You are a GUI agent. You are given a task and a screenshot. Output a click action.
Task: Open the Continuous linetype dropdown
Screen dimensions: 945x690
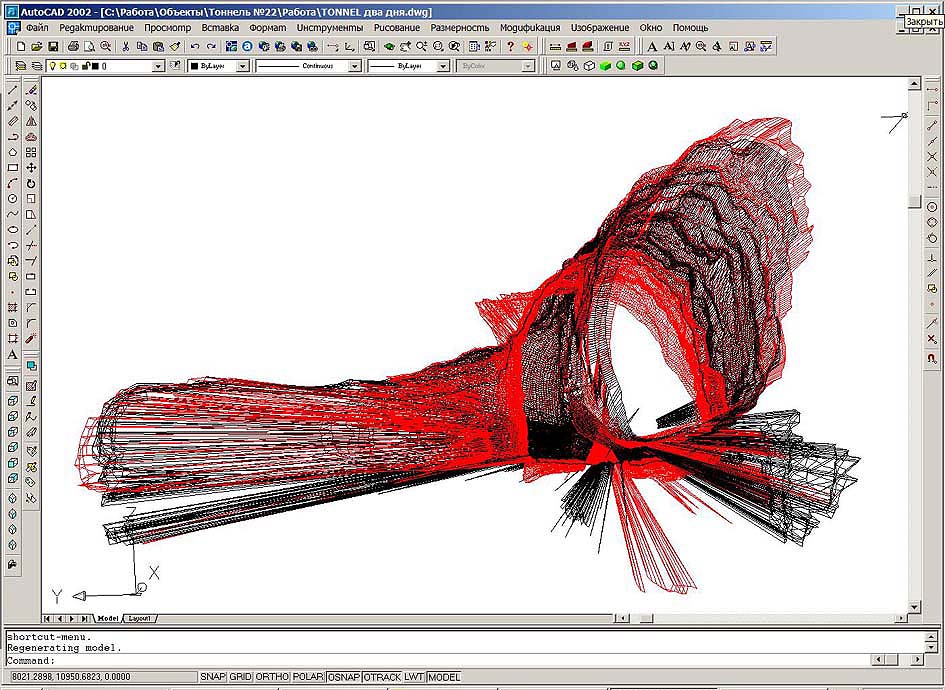click(x=354, y=66)
